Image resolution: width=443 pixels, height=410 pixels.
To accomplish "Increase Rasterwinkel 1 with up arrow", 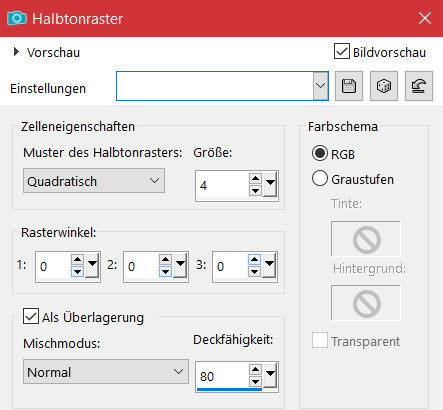I will (x=77, y=259).
